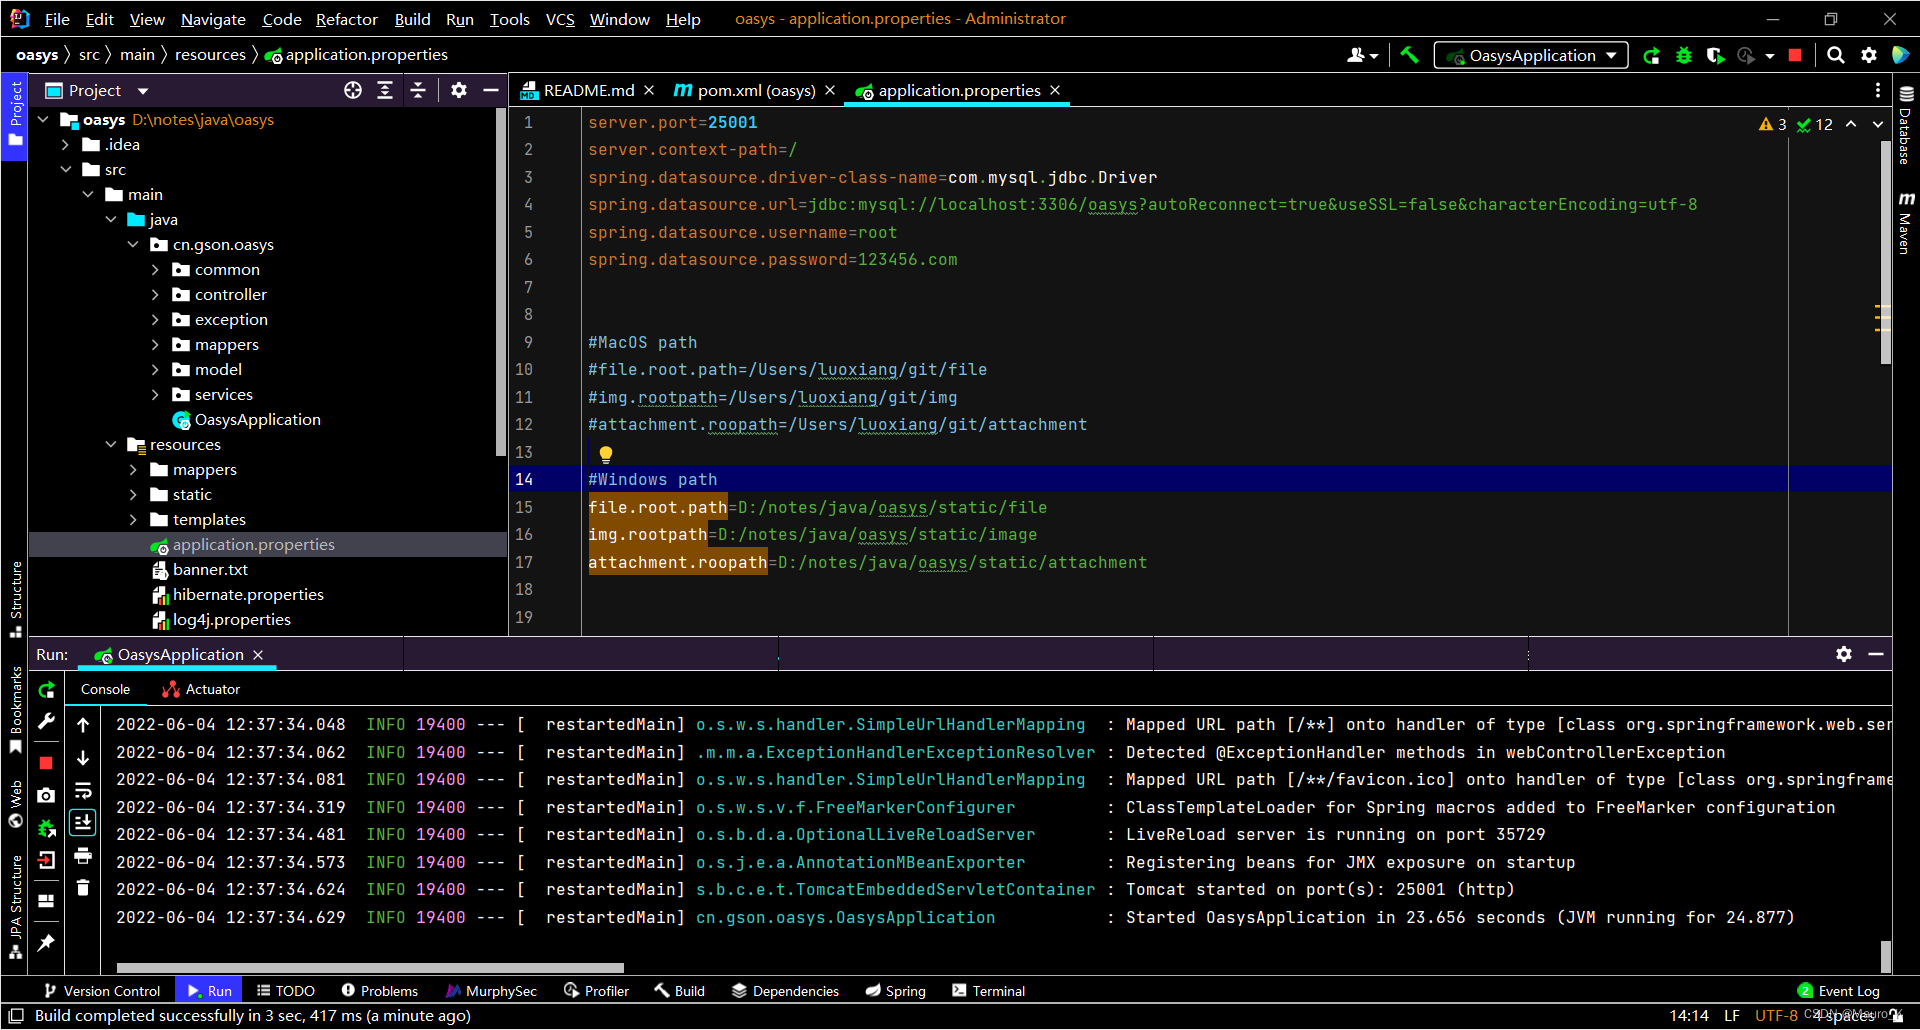Image resolution: width=1920 pixels, height=1030 pixels.
Task: Pin the Run tool window
Action: 46,943
